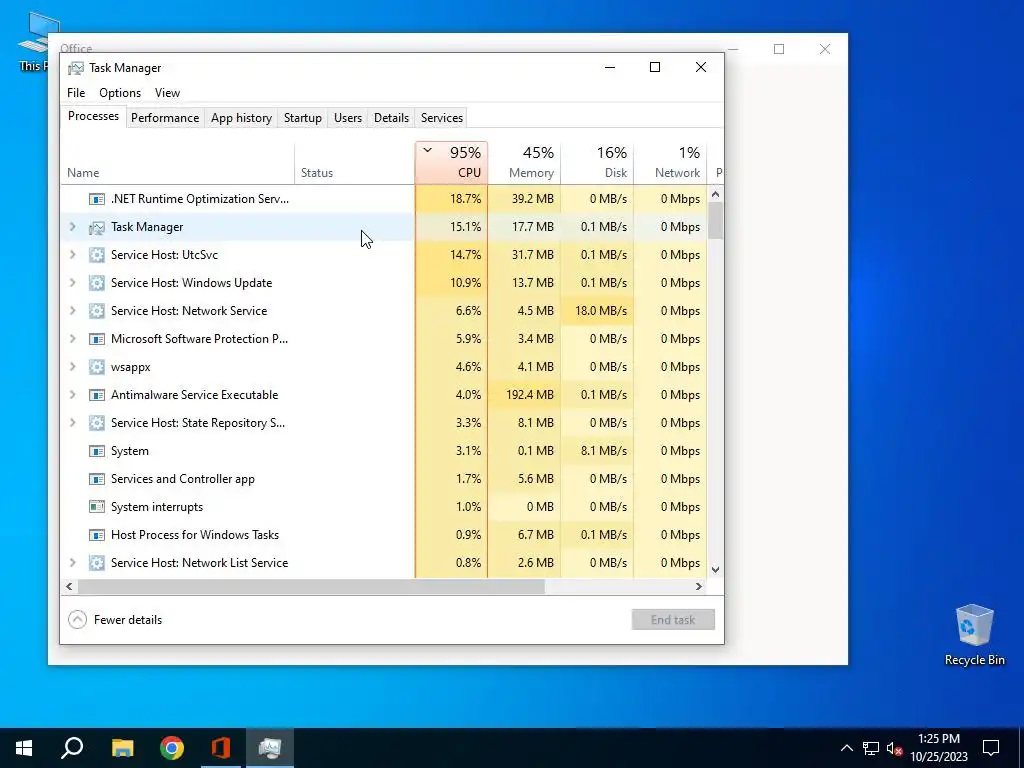This screenshot has width=1024, height=768.
Task: Maximize the Office window behind Task Manager
Action: coord(778,49)
